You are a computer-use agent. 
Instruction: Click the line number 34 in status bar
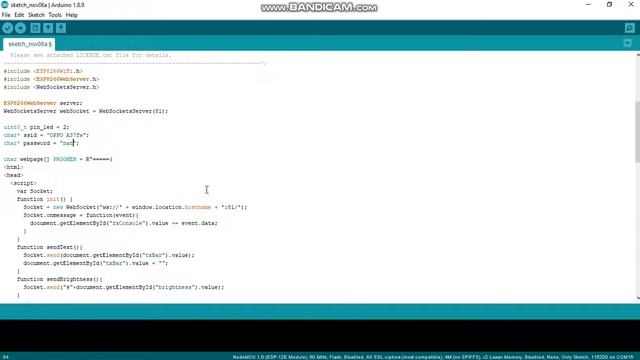5,357
